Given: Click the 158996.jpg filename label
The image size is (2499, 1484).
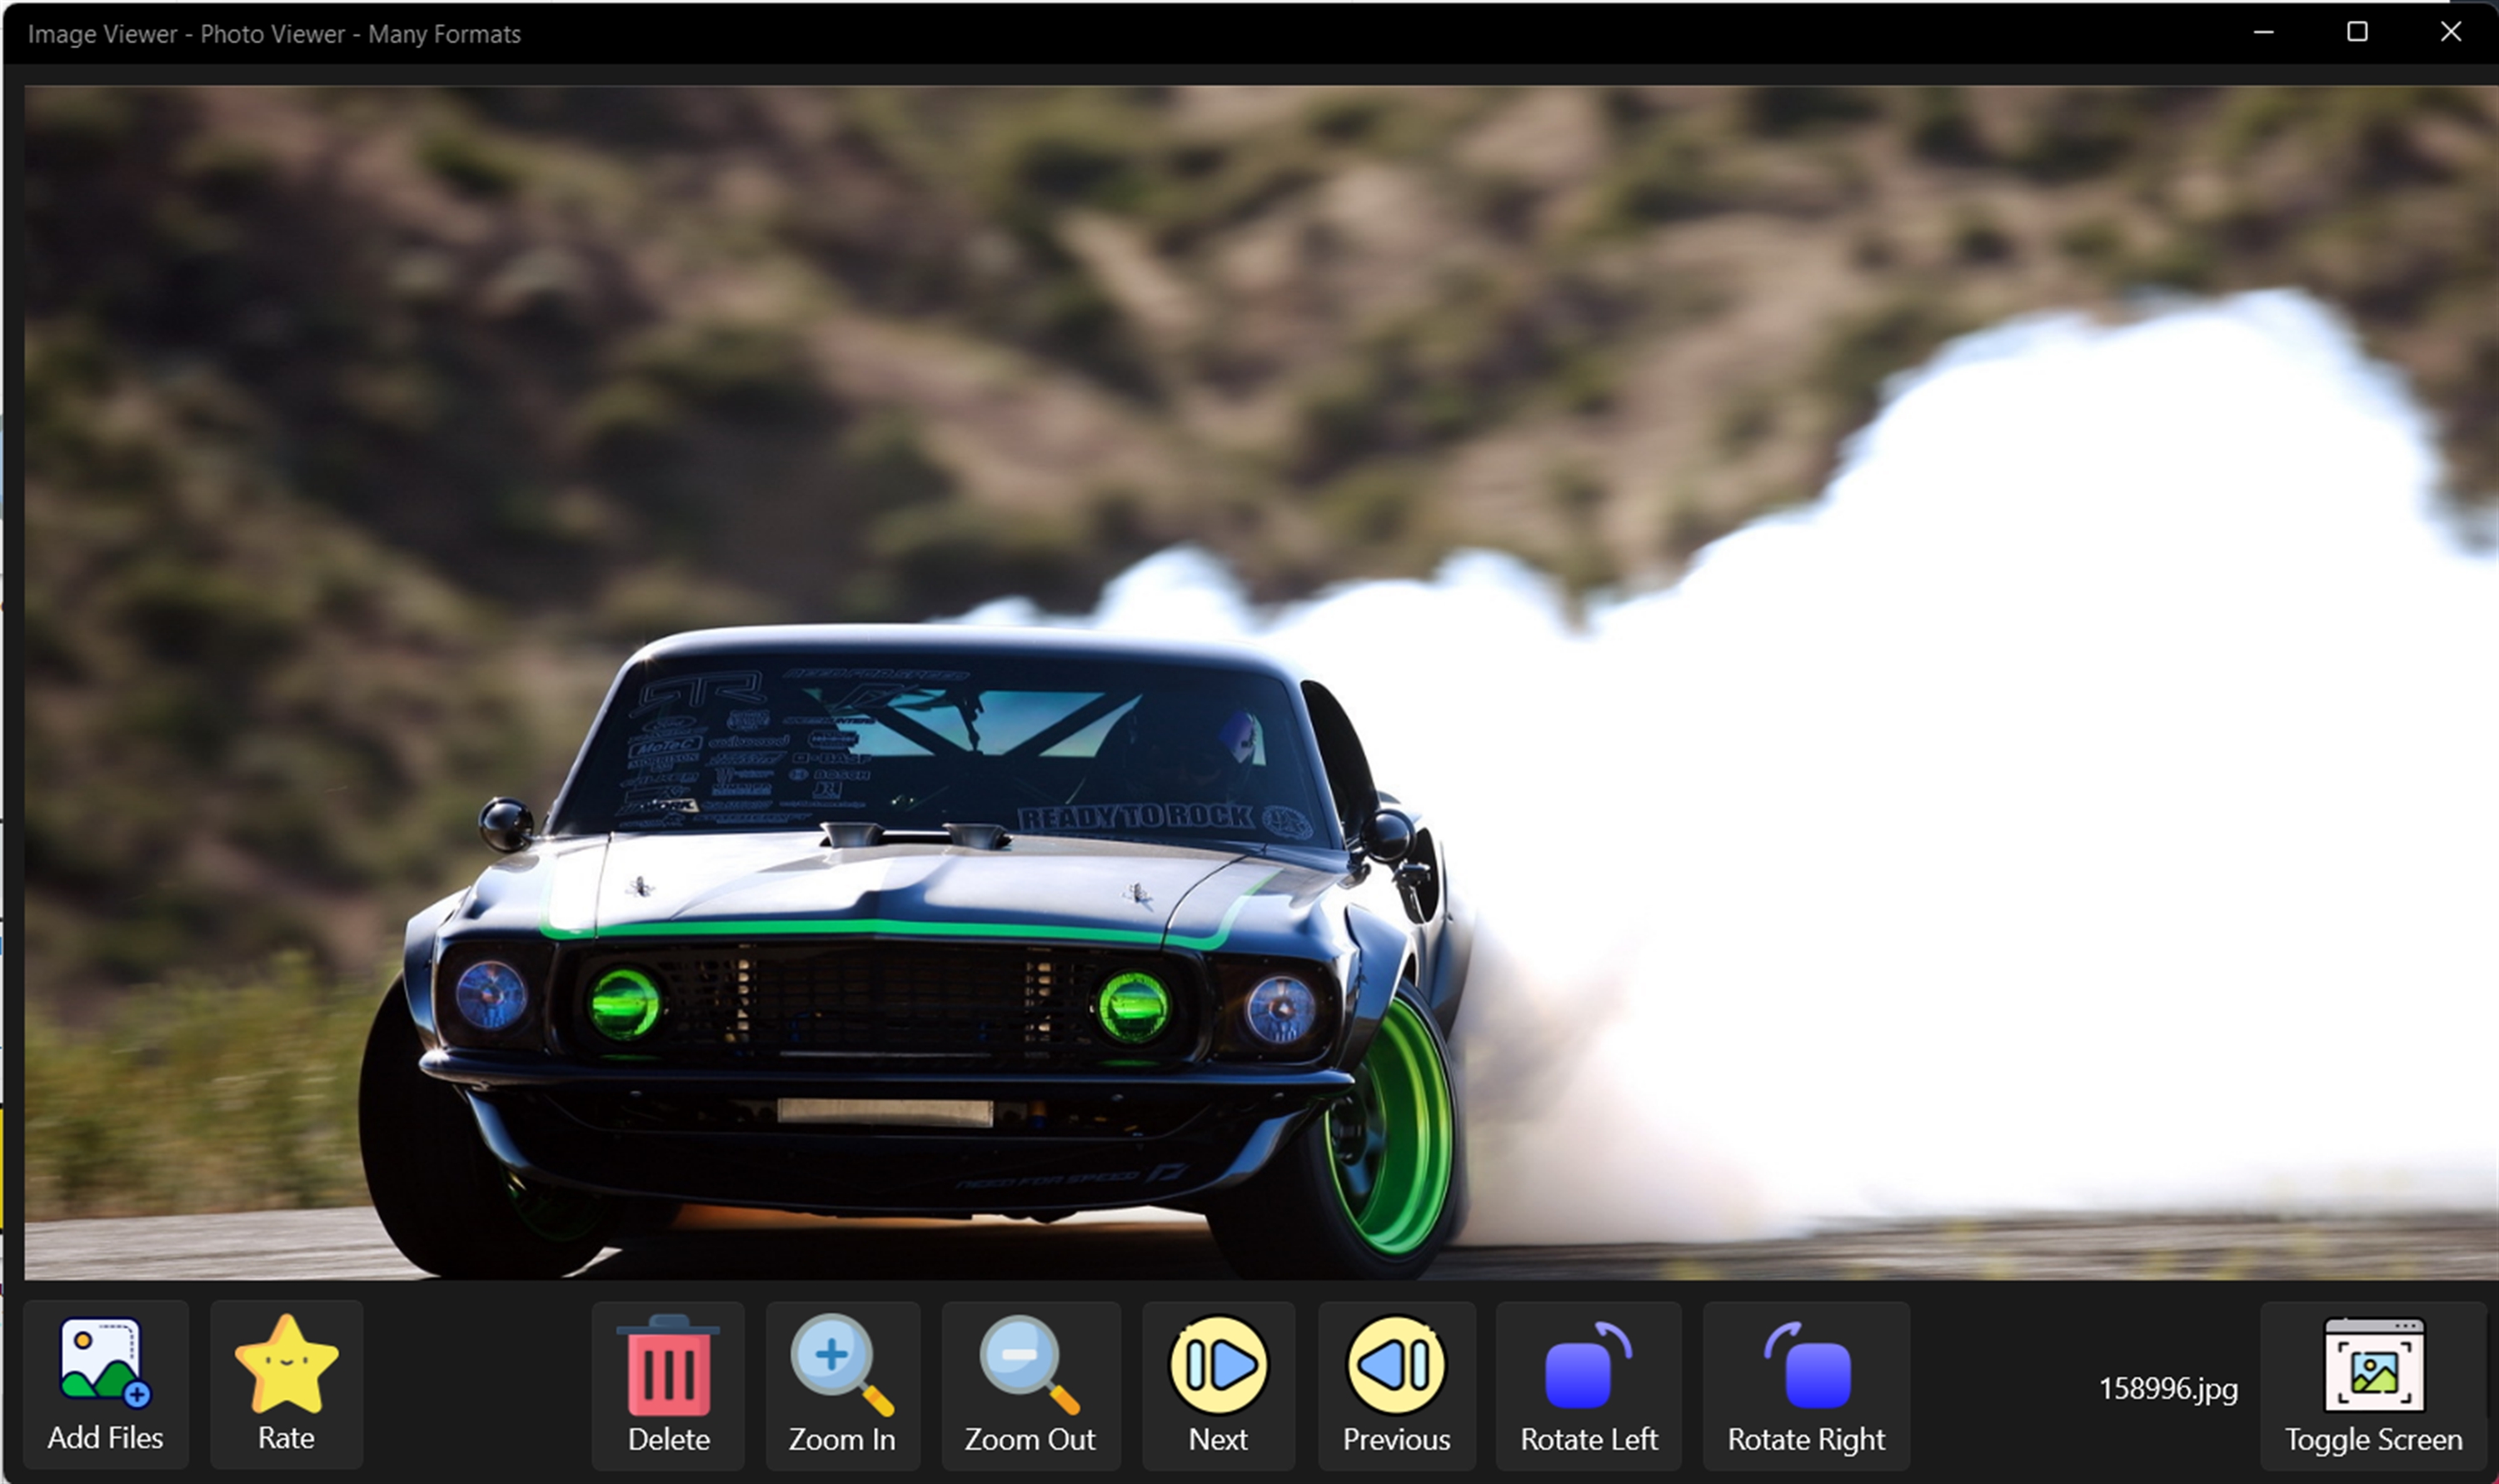Looking at the screenshot, I should click(x=2167, y=1389).
